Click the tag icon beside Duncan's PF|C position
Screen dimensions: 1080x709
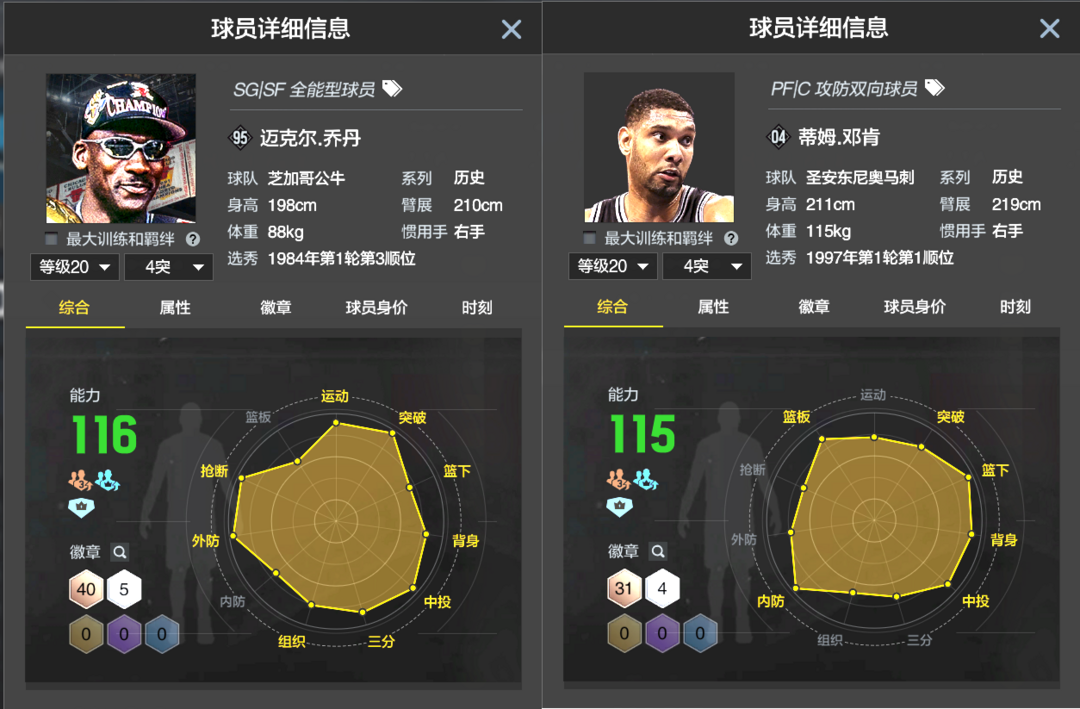pyautogui.click(x=935, y=88)
